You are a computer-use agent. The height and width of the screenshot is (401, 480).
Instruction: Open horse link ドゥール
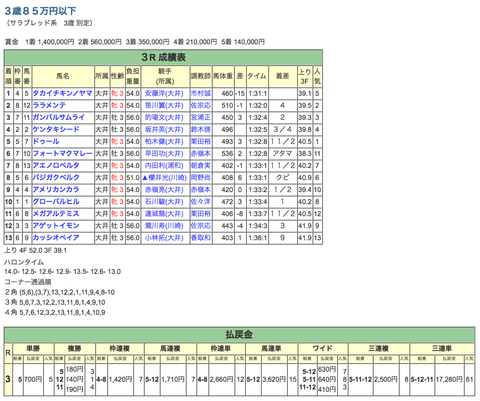point(46,142)
